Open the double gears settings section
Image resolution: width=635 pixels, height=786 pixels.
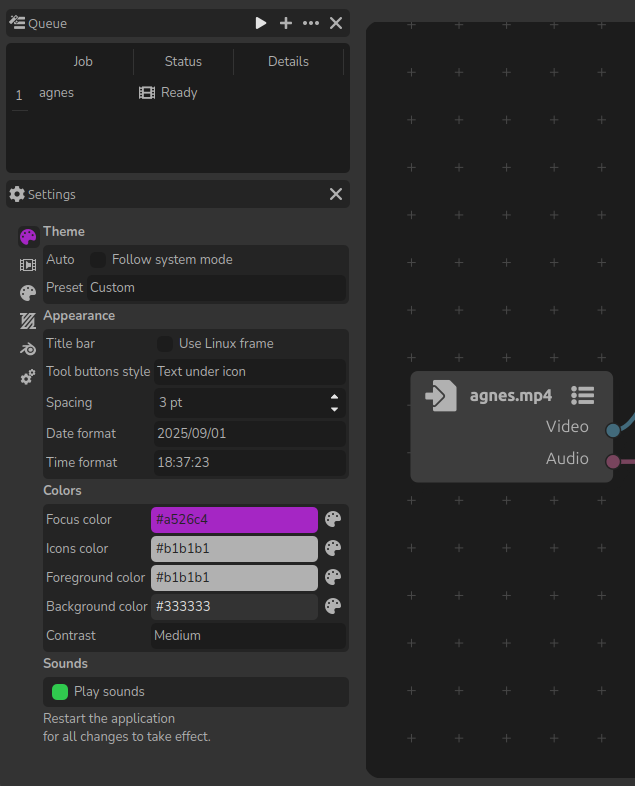pos(28,377)
